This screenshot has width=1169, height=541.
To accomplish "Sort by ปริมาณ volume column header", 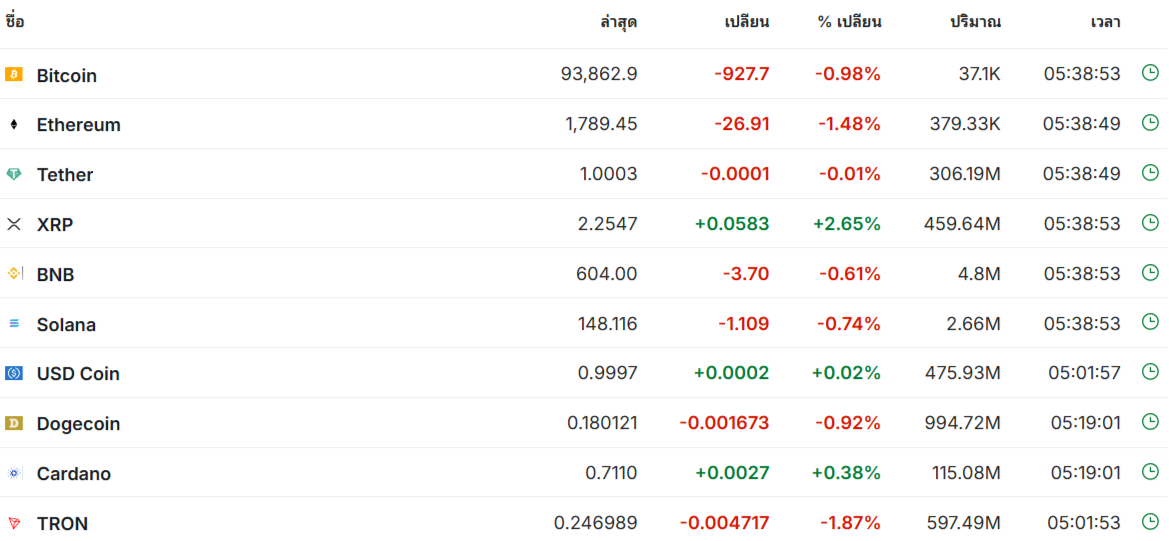I will pyautogui.click(x=975, y=22).
